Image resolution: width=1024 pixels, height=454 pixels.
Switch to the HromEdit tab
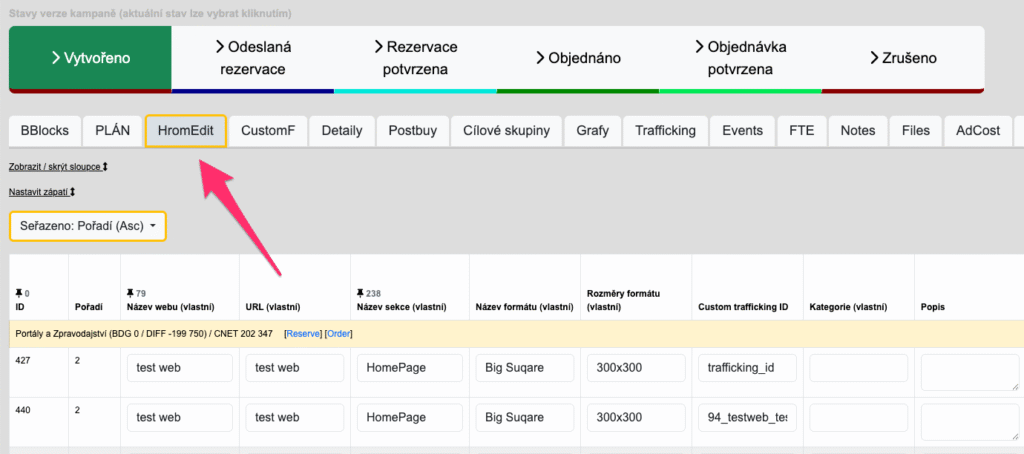click(x=186, y=131)
